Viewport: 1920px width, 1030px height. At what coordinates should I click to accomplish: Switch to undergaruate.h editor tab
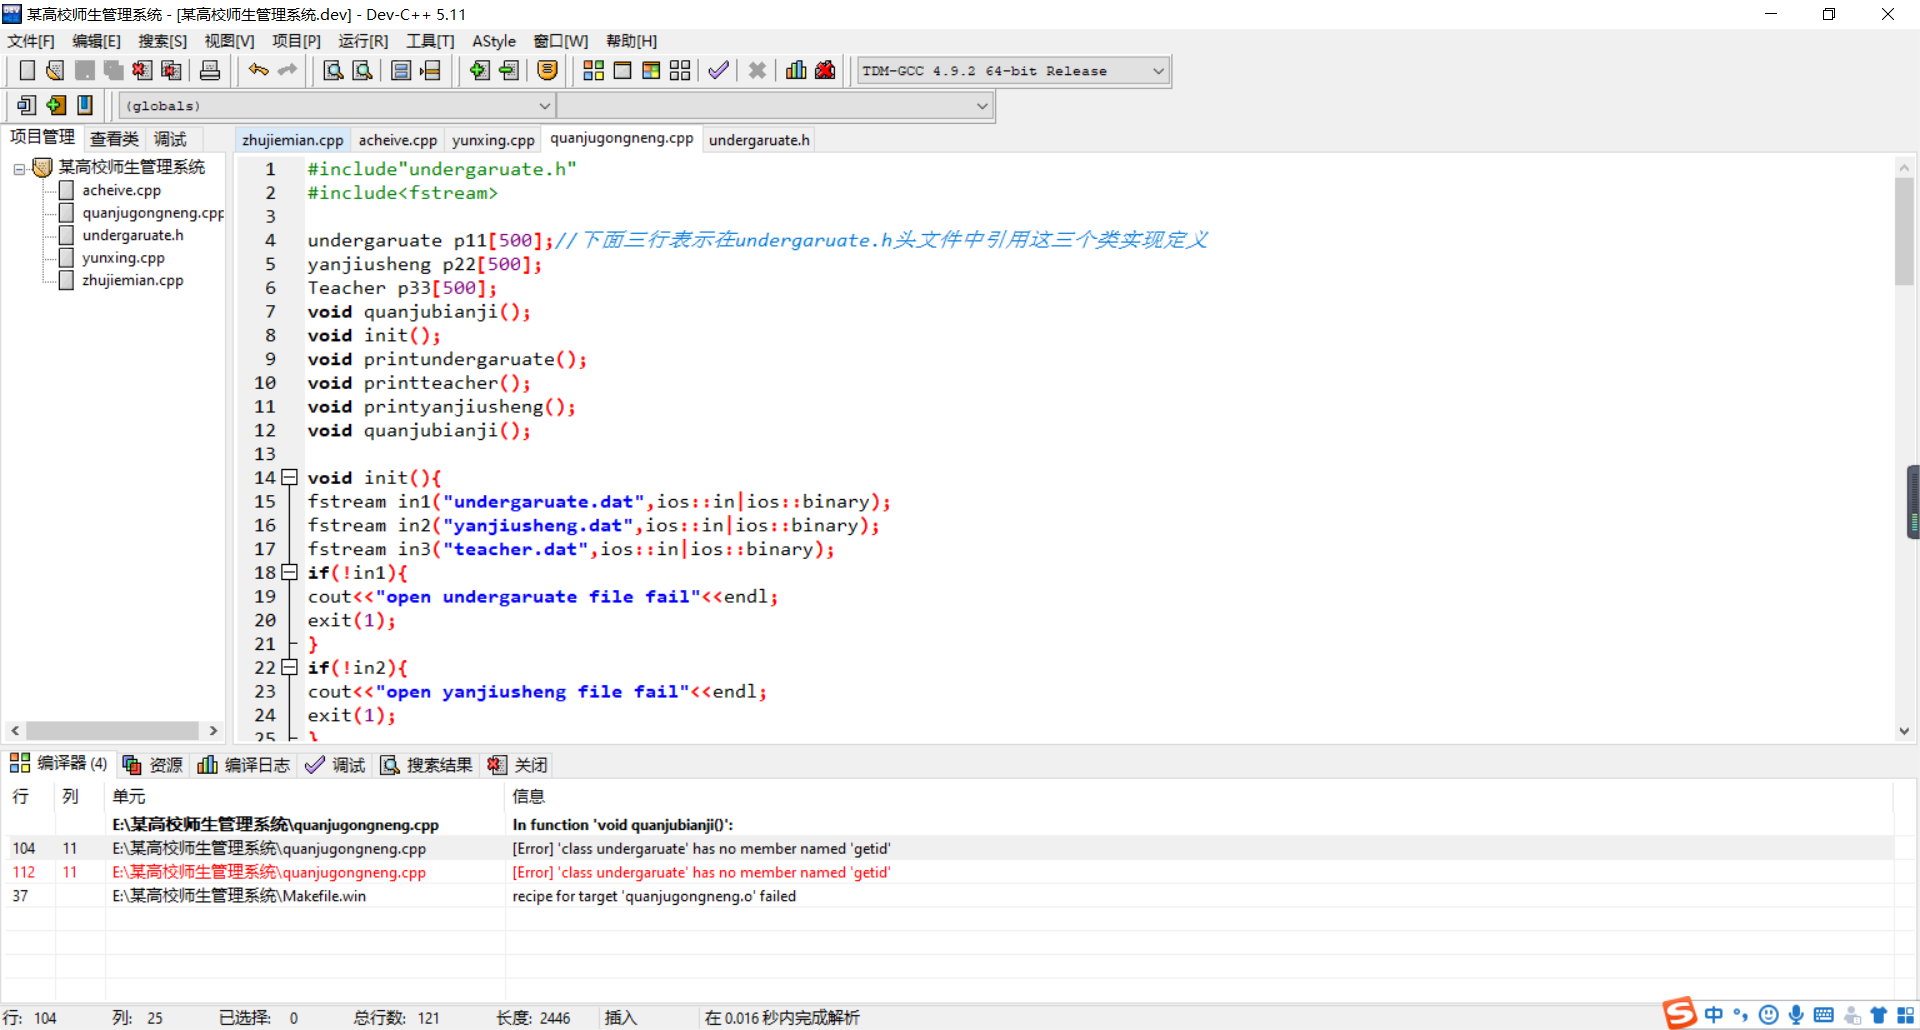[x=759, y=140]
